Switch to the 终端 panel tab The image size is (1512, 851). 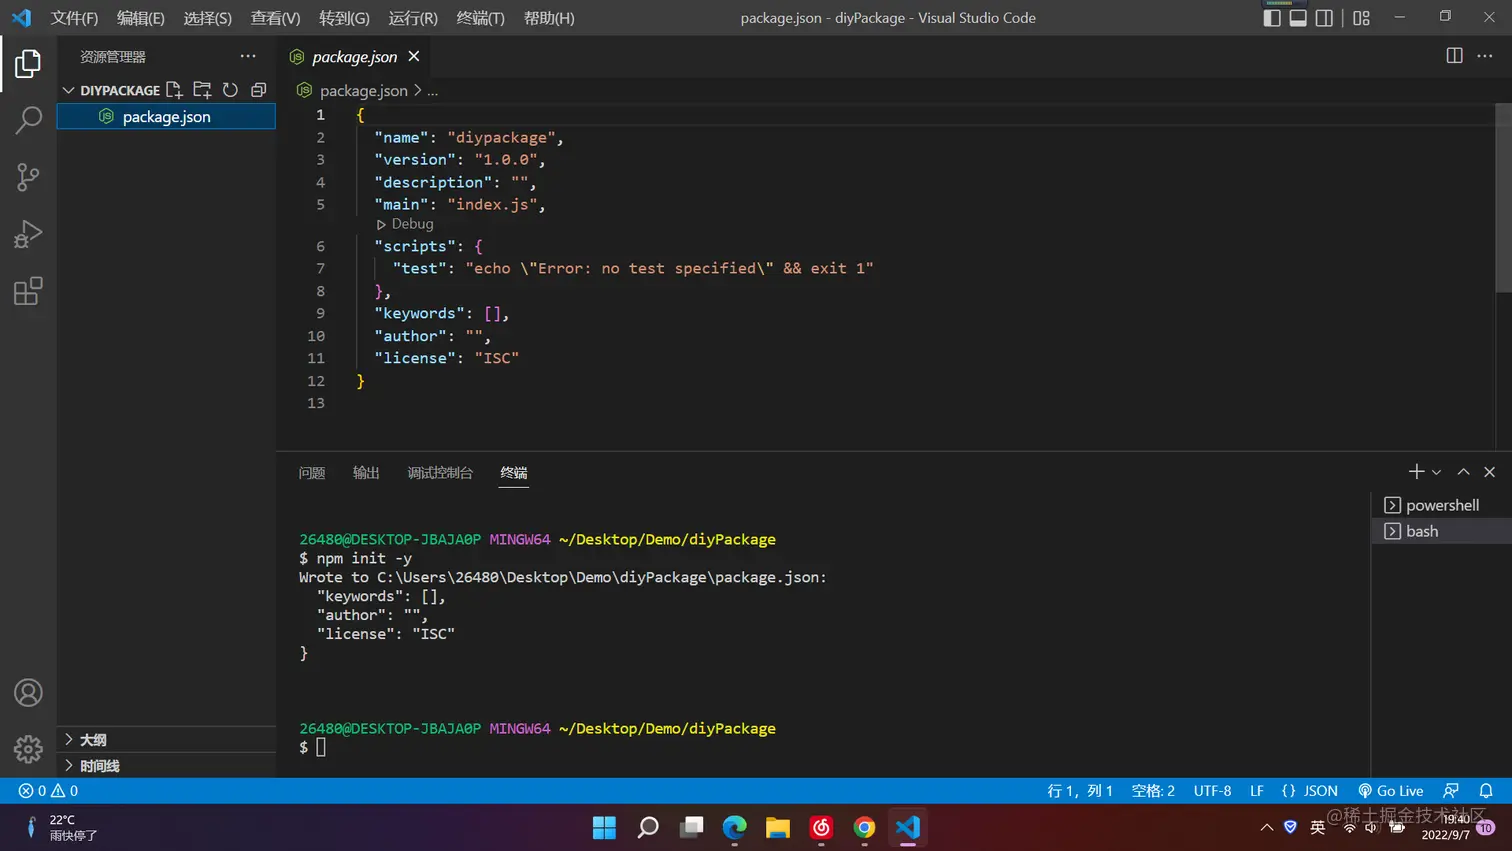514,472
